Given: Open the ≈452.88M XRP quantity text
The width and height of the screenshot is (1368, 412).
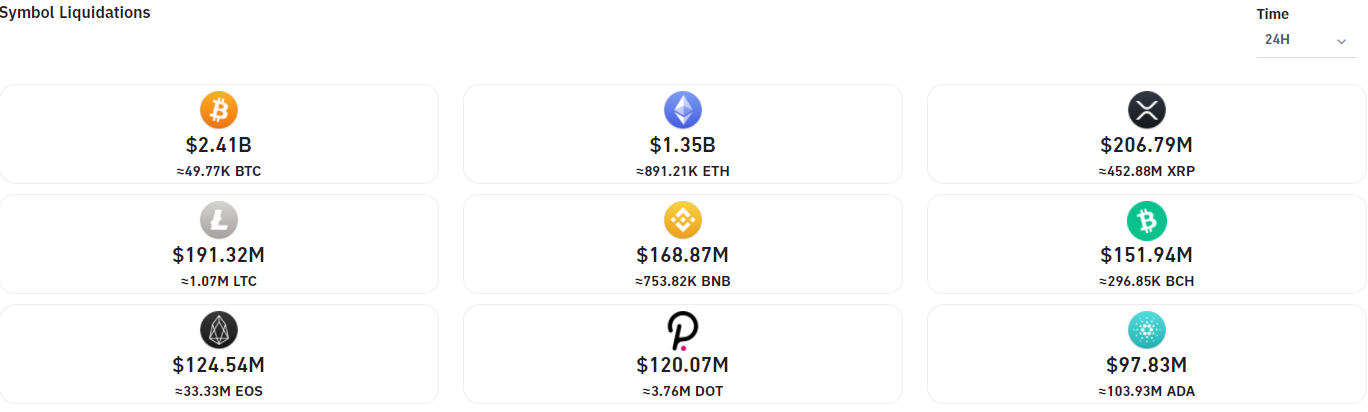Looking at the screenshot, I should click(1147, 171).
